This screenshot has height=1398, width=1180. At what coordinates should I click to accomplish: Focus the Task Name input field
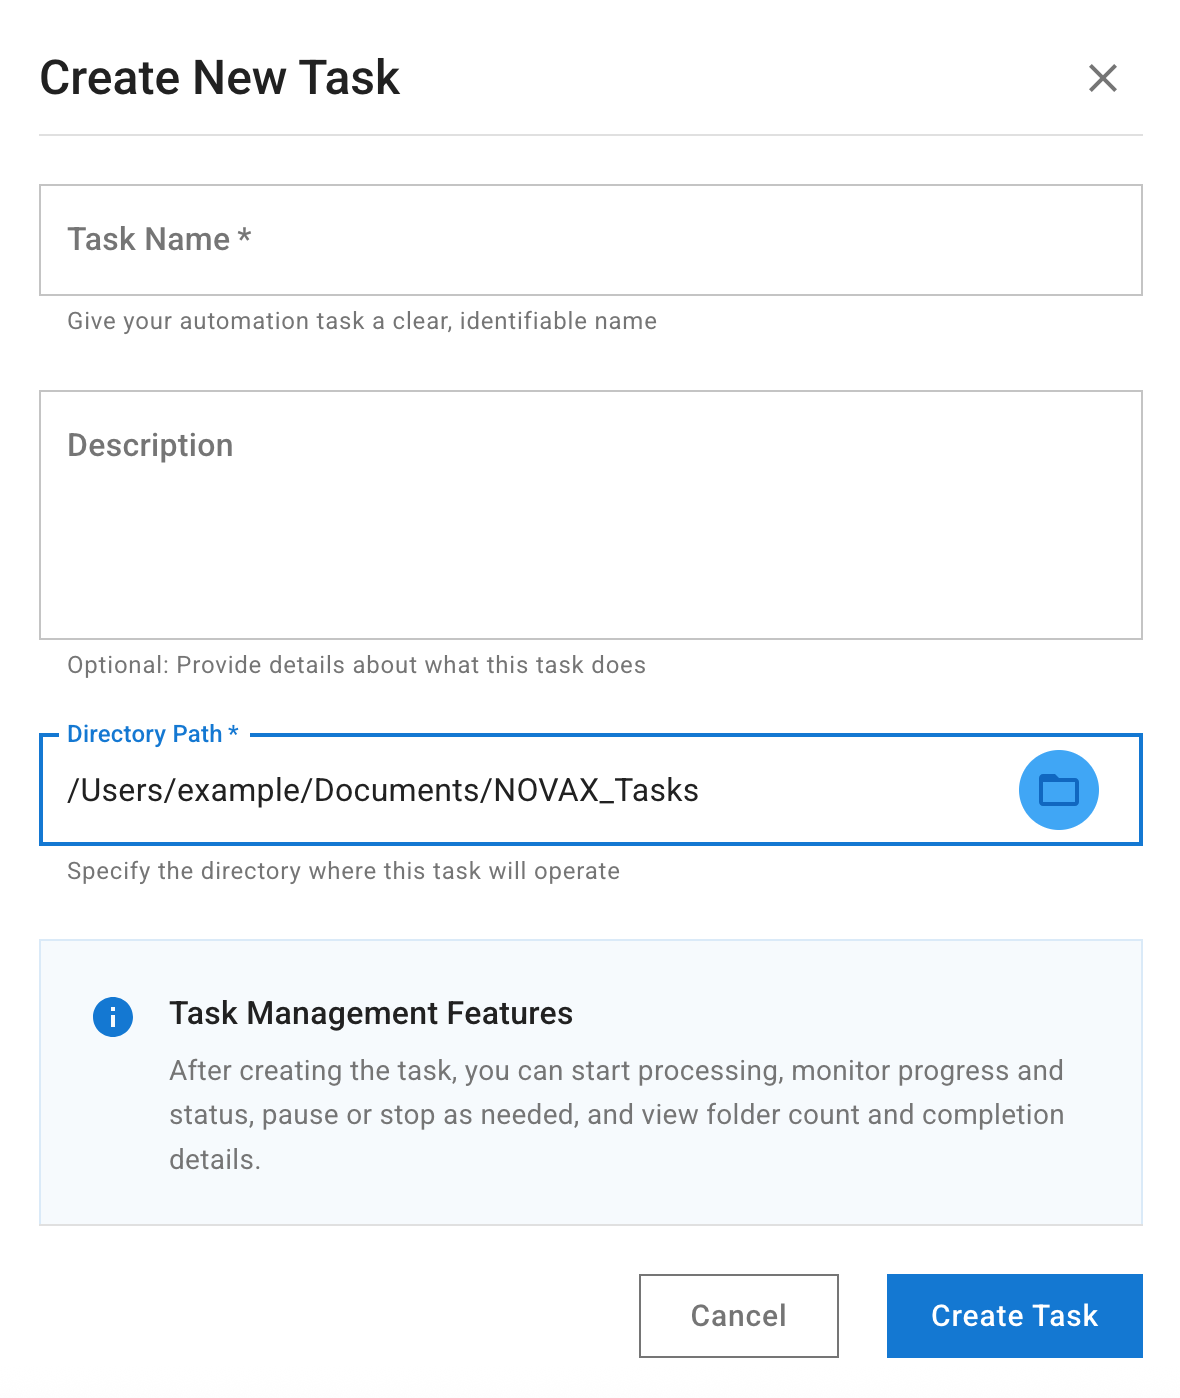point(590,240)
